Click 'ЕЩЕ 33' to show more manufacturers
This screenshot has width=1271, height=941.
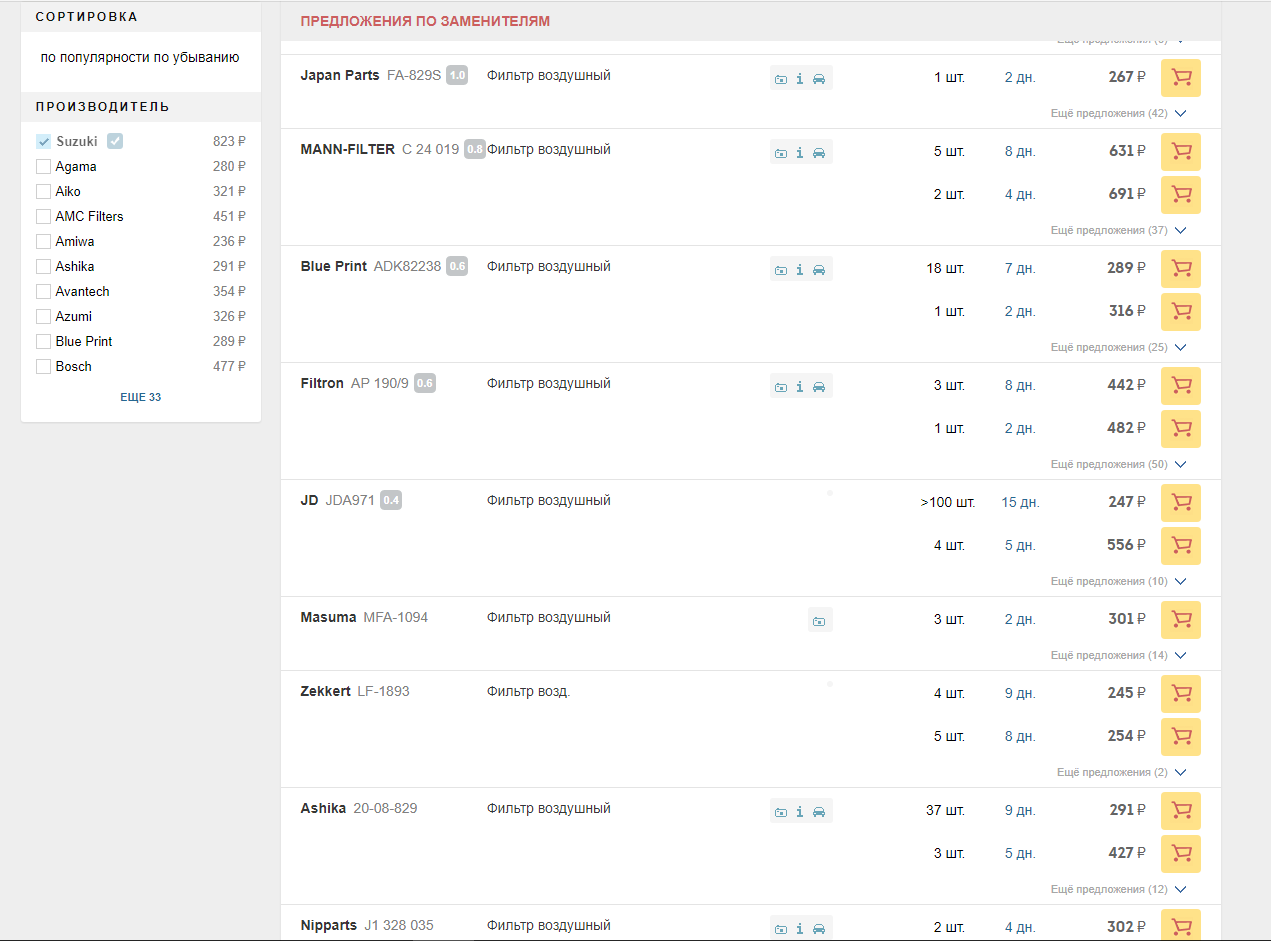(140, 397)
